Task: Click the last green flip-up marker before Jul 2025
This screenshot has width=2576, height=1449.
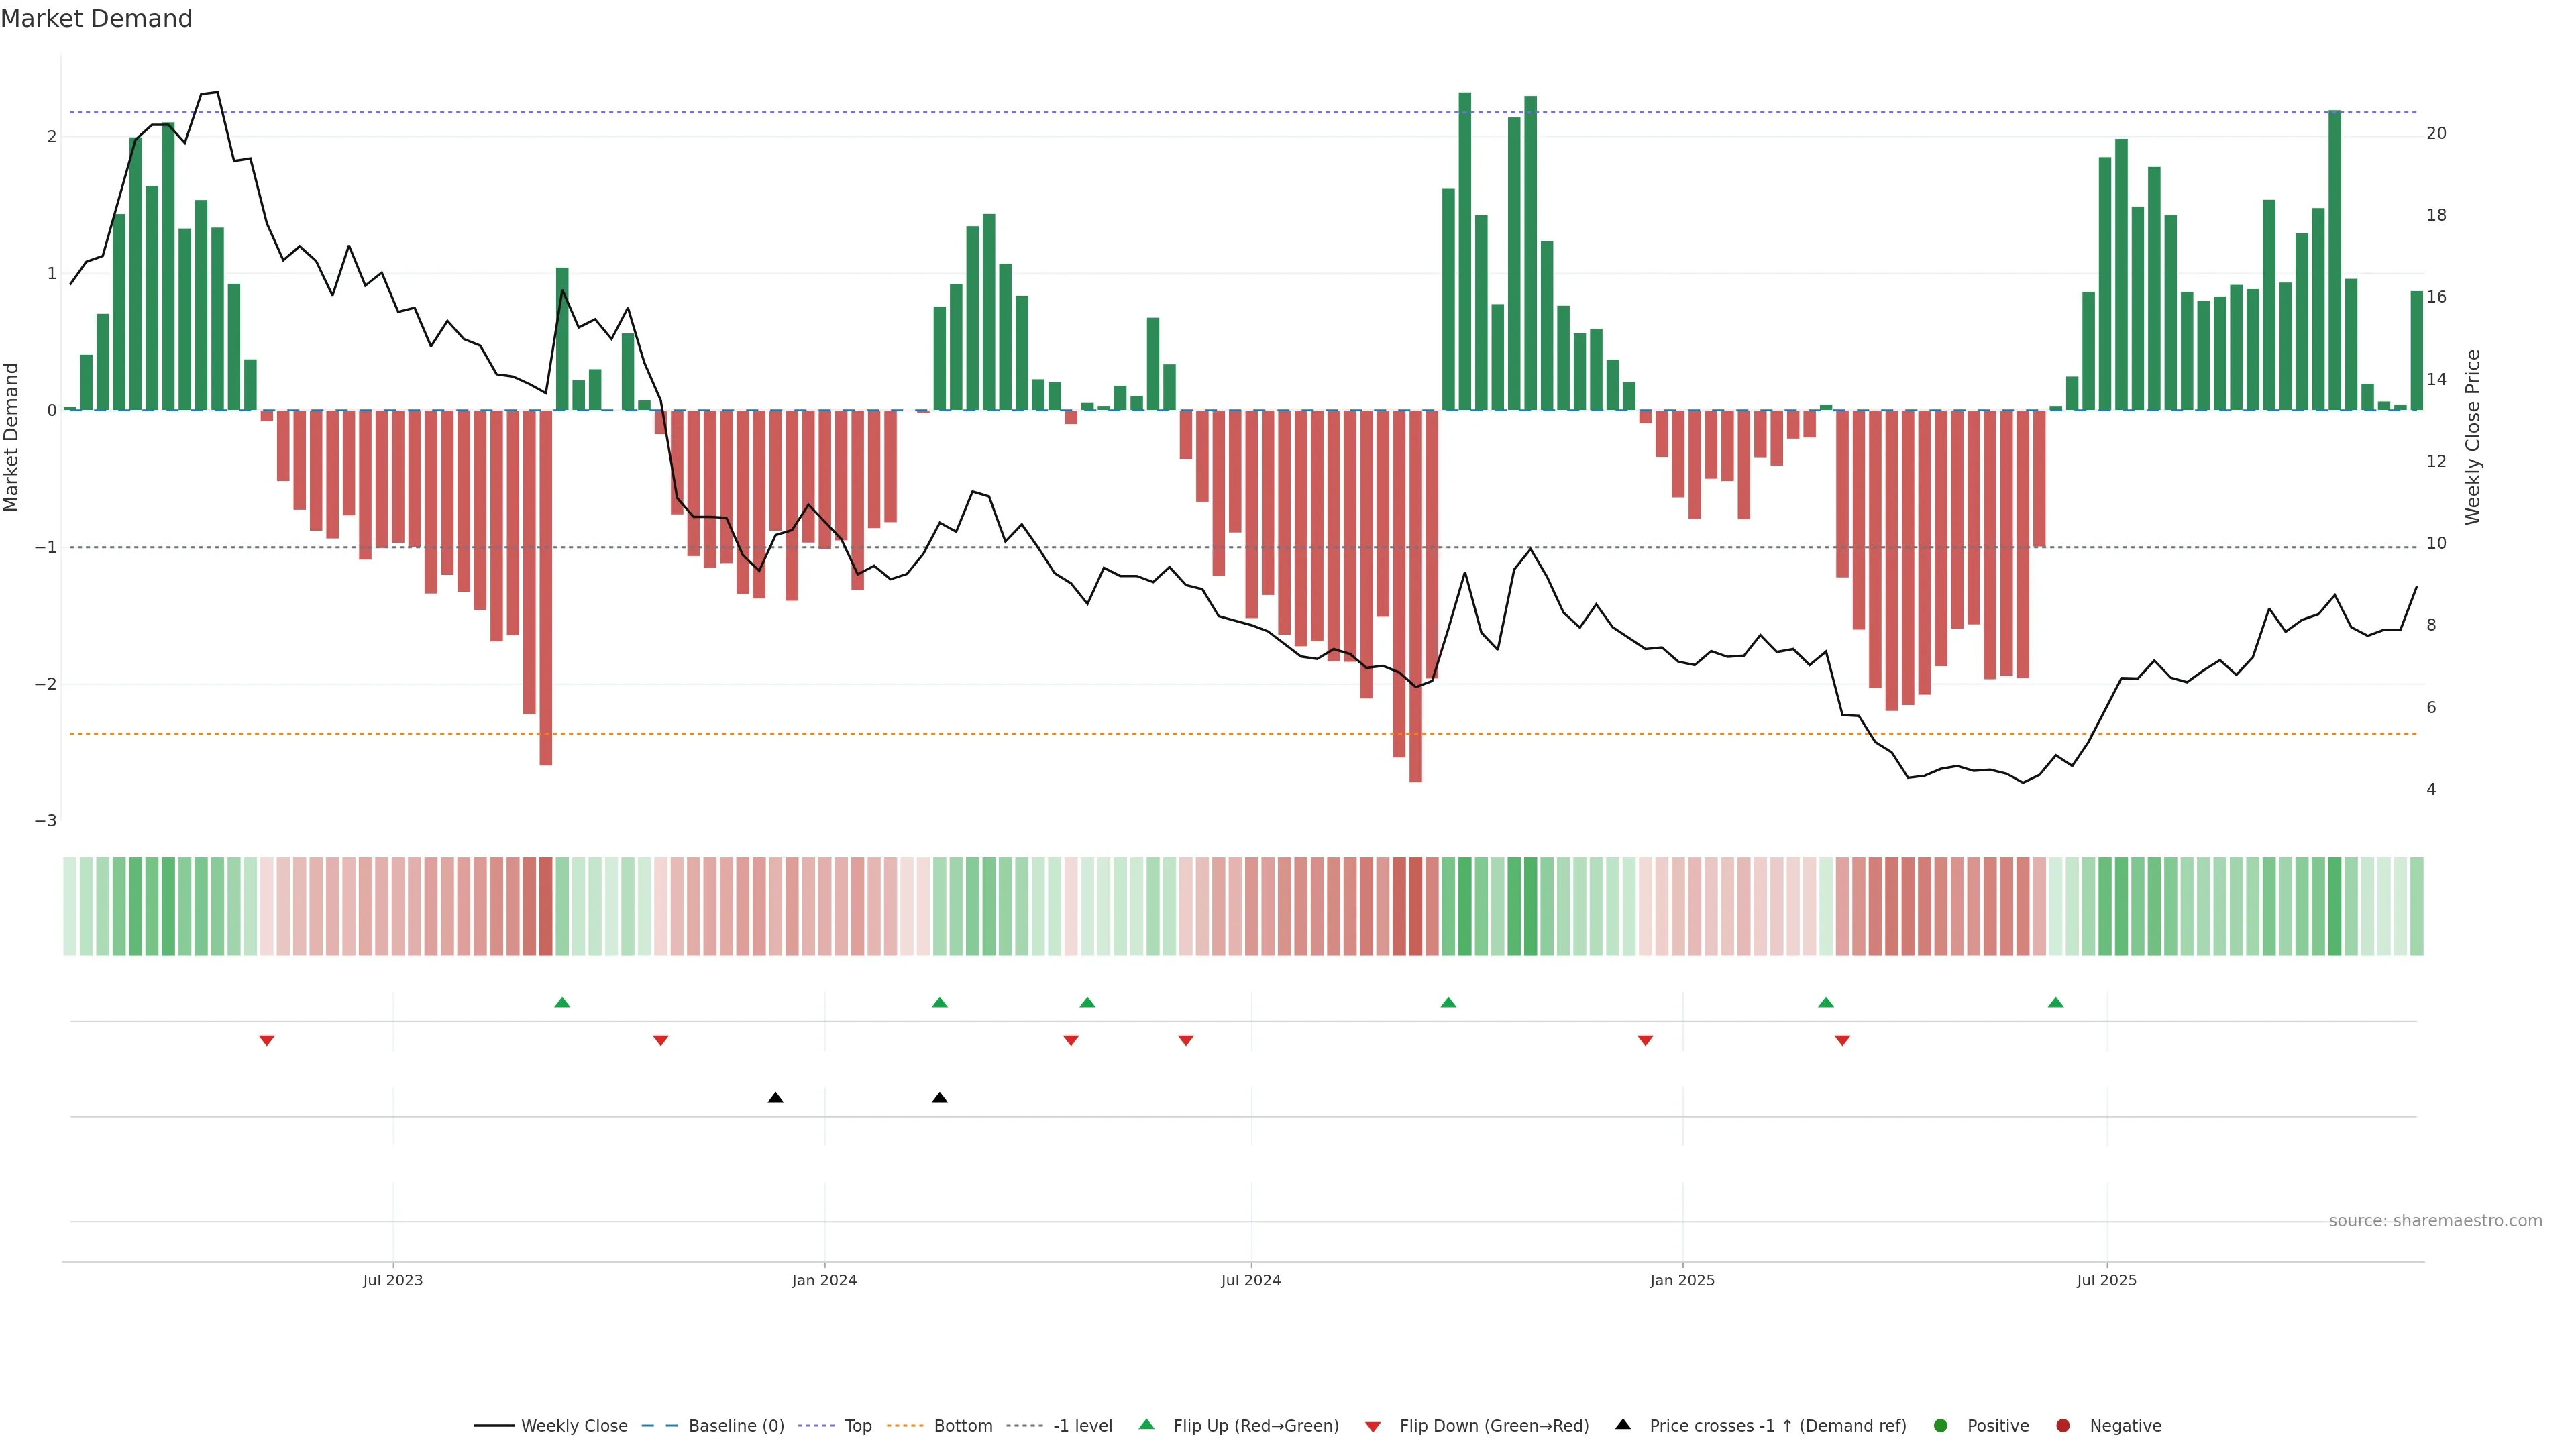Action: coord(2056,1002)
